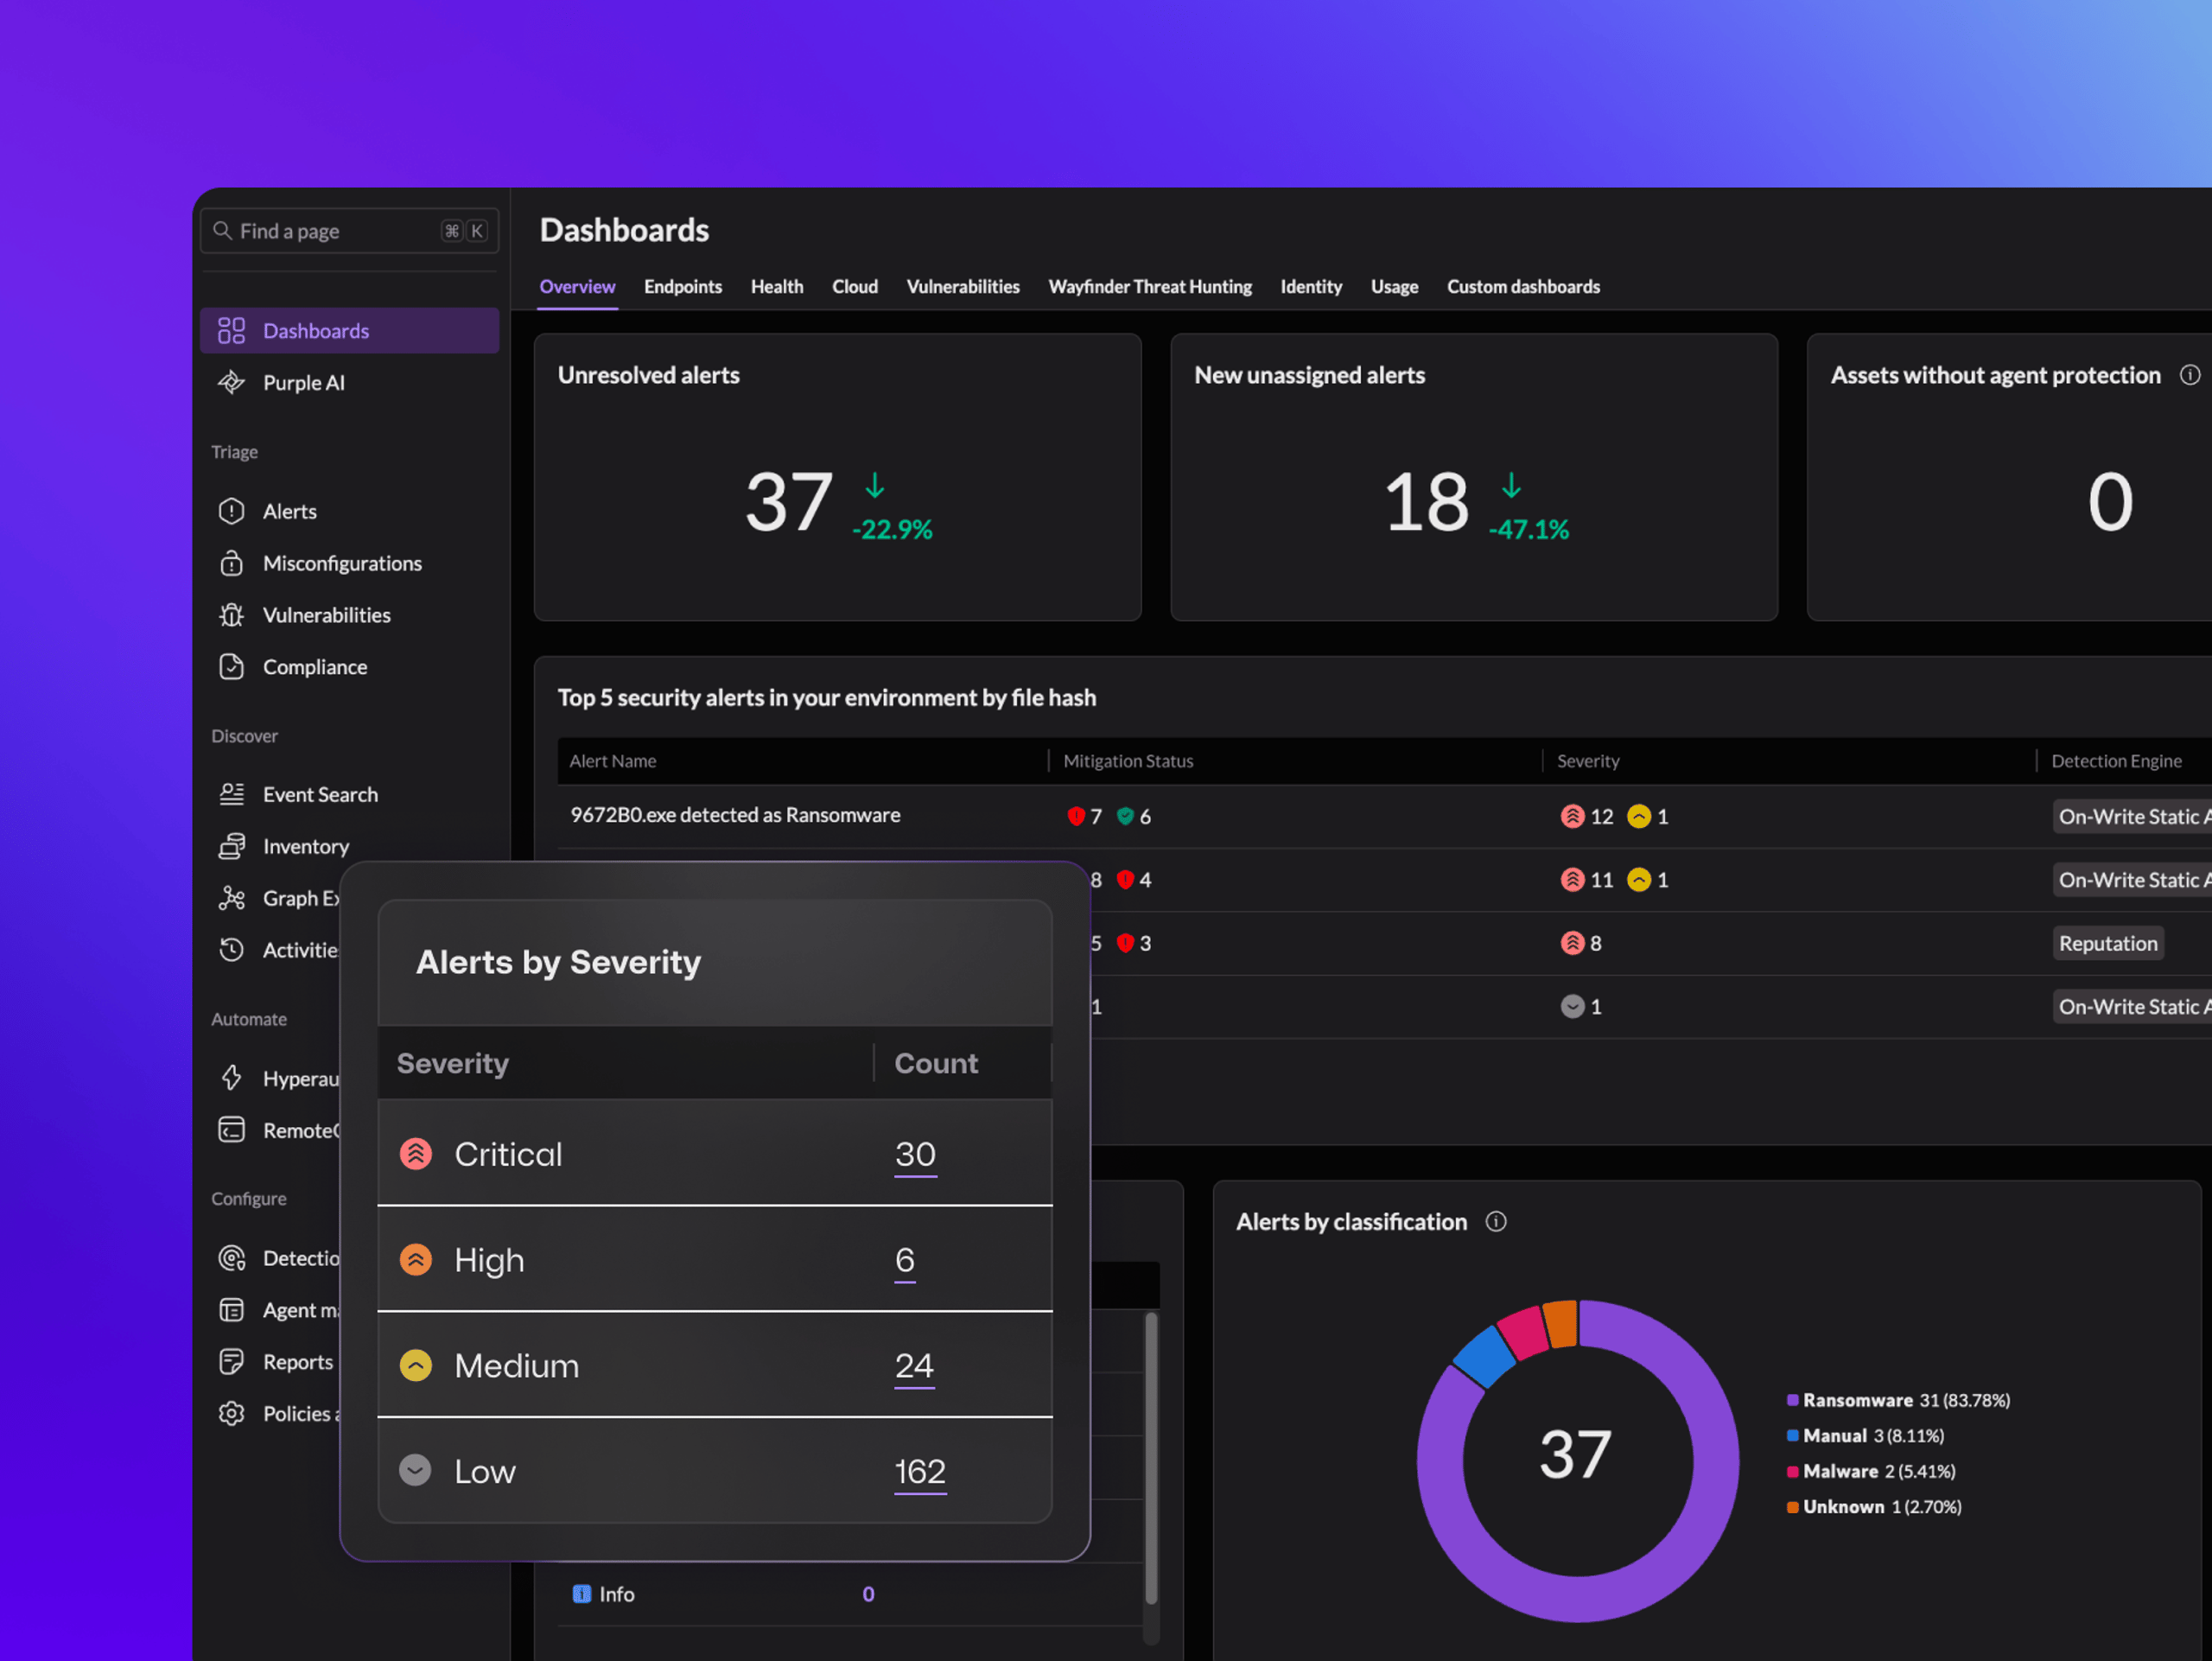The image size is (2212, 1661).
Task: Open the Health dashboard tab
Action: pos(777,288)
